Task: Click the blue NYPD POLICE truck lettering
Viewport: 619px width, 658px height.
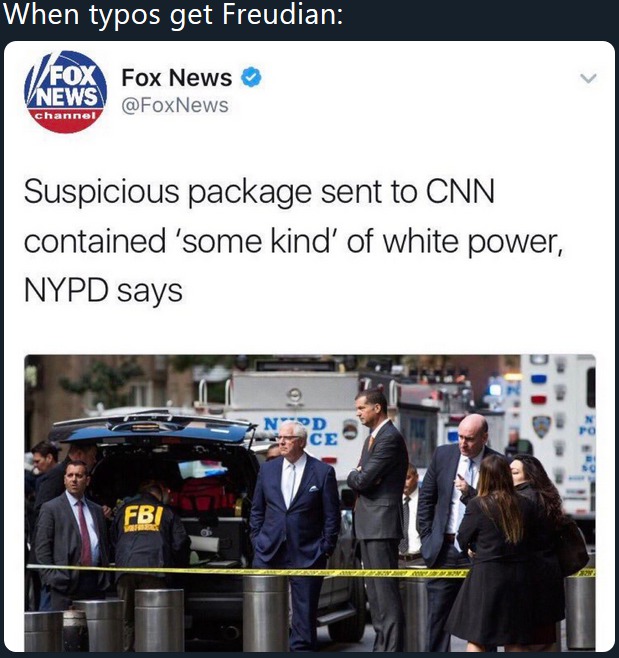Action: [300, 431]
